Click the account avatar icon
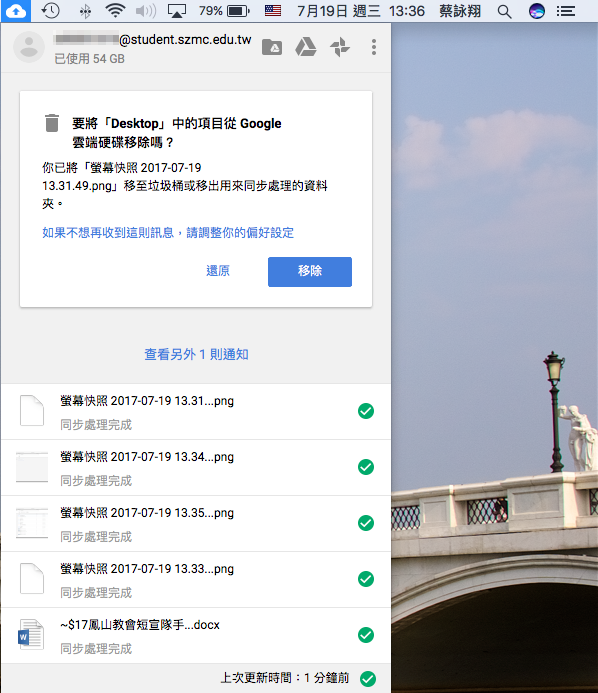The width and height of the screenshot is (598, 693). coord(29,47)
